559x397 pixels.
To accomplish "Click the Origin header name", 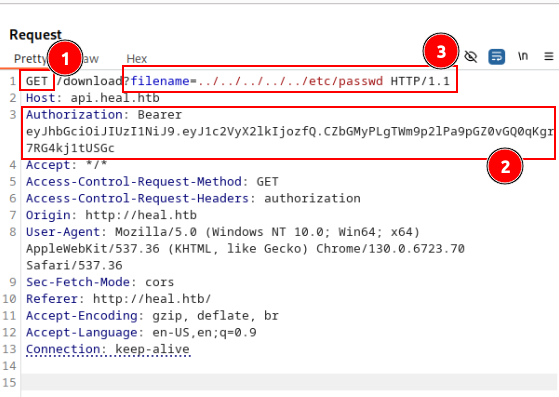I will pyautogui.click(x=48, y=215).
